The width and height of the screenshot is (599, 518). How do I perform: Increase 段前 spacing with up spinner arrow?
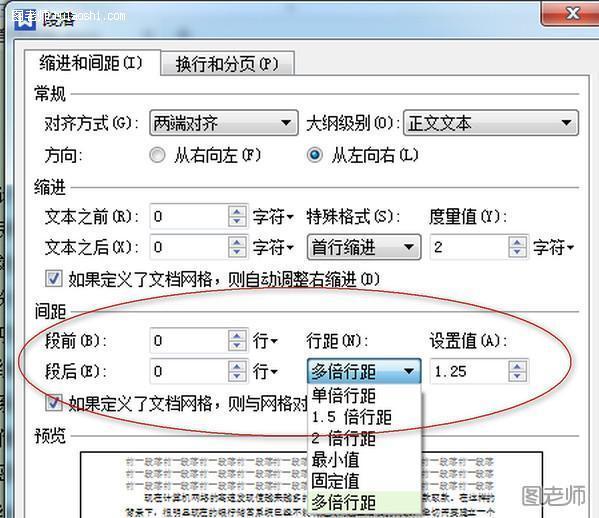coord(237,335)
